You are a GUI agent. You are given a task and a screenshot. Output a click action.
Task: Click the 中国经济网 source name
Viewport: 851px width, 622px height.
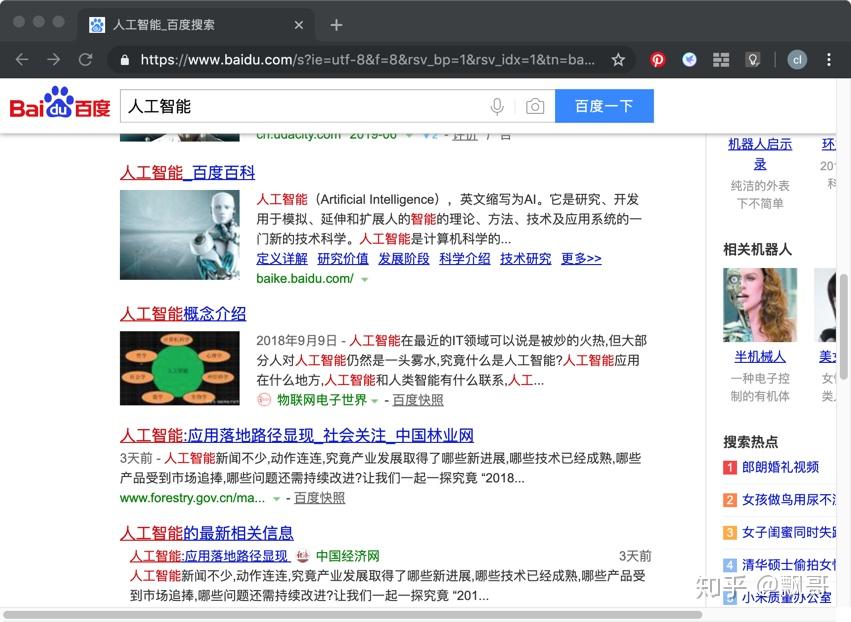pyautogui.click(x=348, y=556)
